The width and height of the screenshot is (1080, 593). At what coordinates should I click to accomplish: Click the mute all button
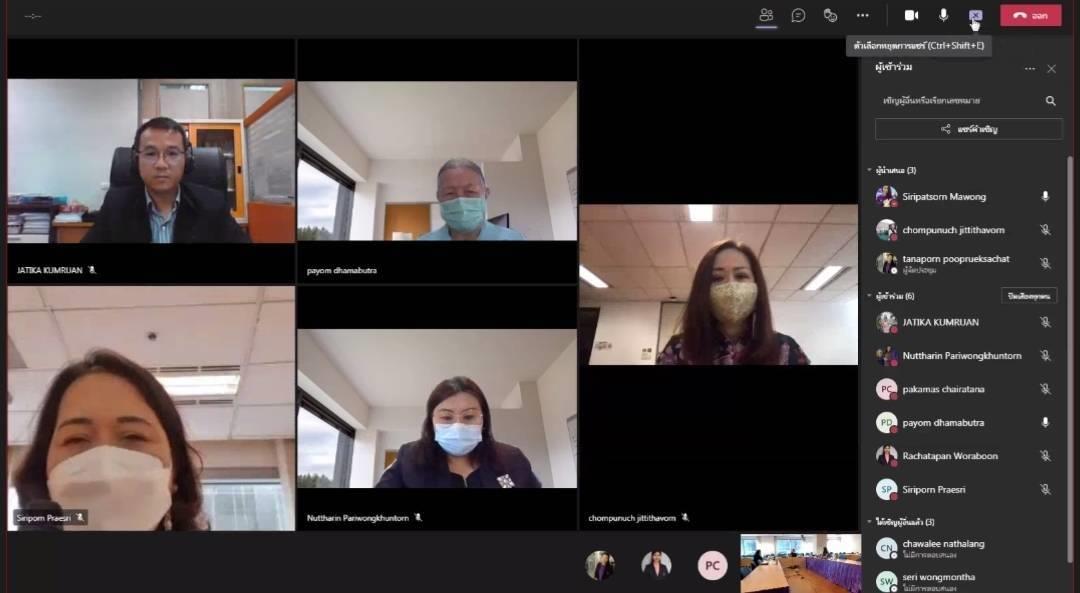pyautogui.click(x=1029, y=296)
